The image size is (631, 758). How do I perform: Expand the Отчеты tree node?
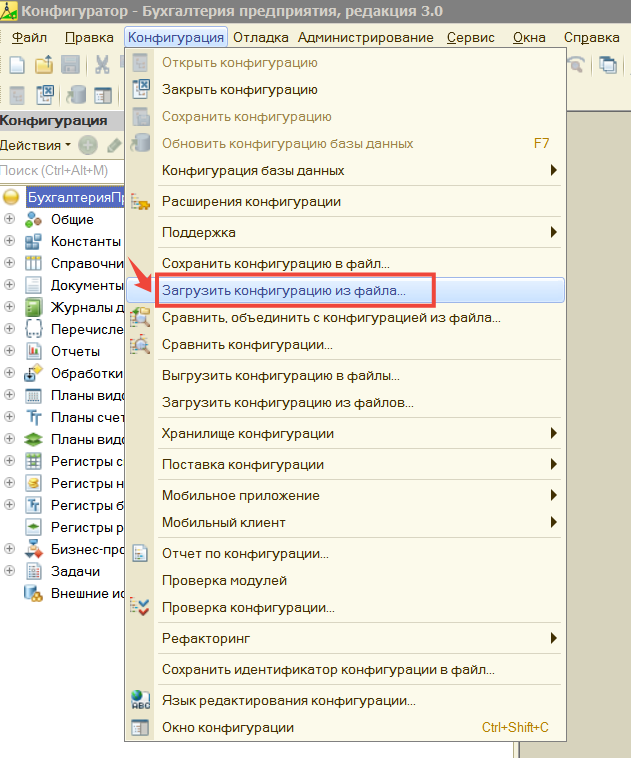[x=9, y=351]
